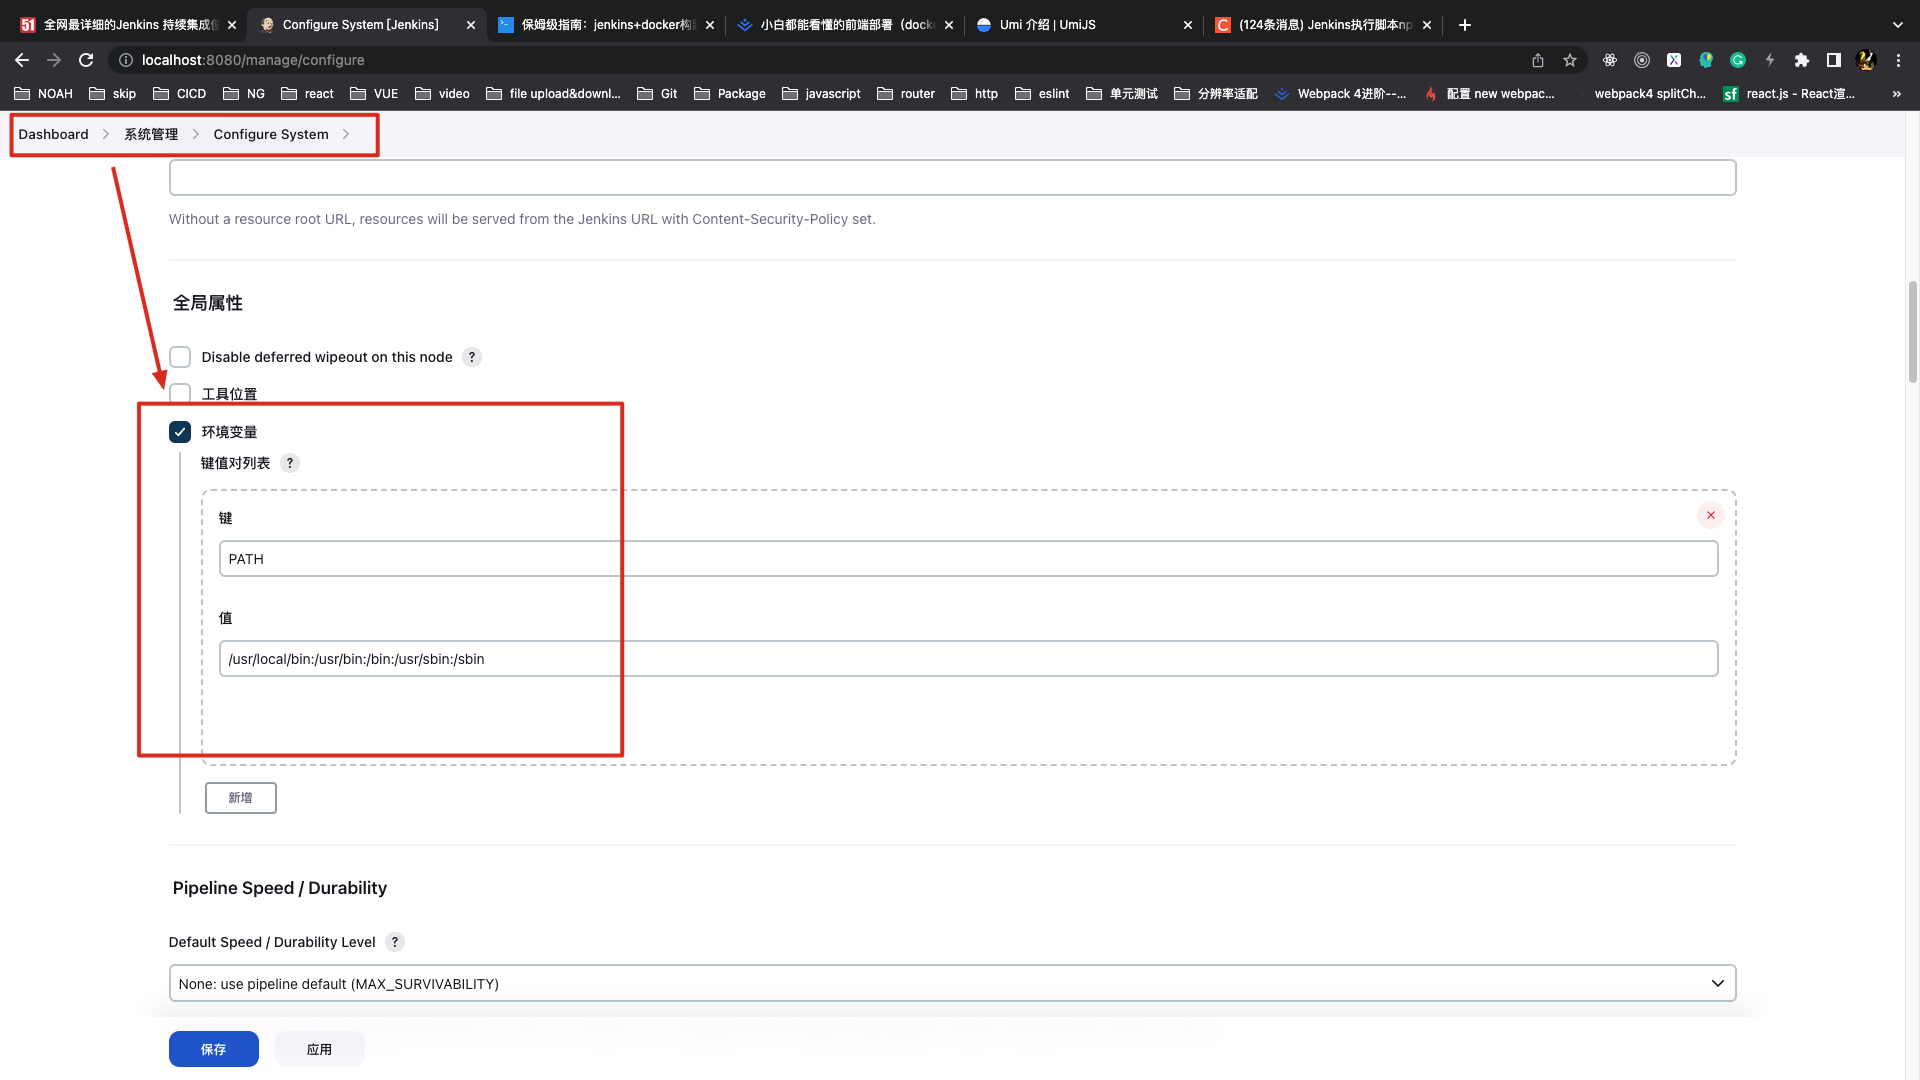Uncheck the 环境变量 checkbox
This screenshot has height=1080, width=1920.
pos(180,432)
